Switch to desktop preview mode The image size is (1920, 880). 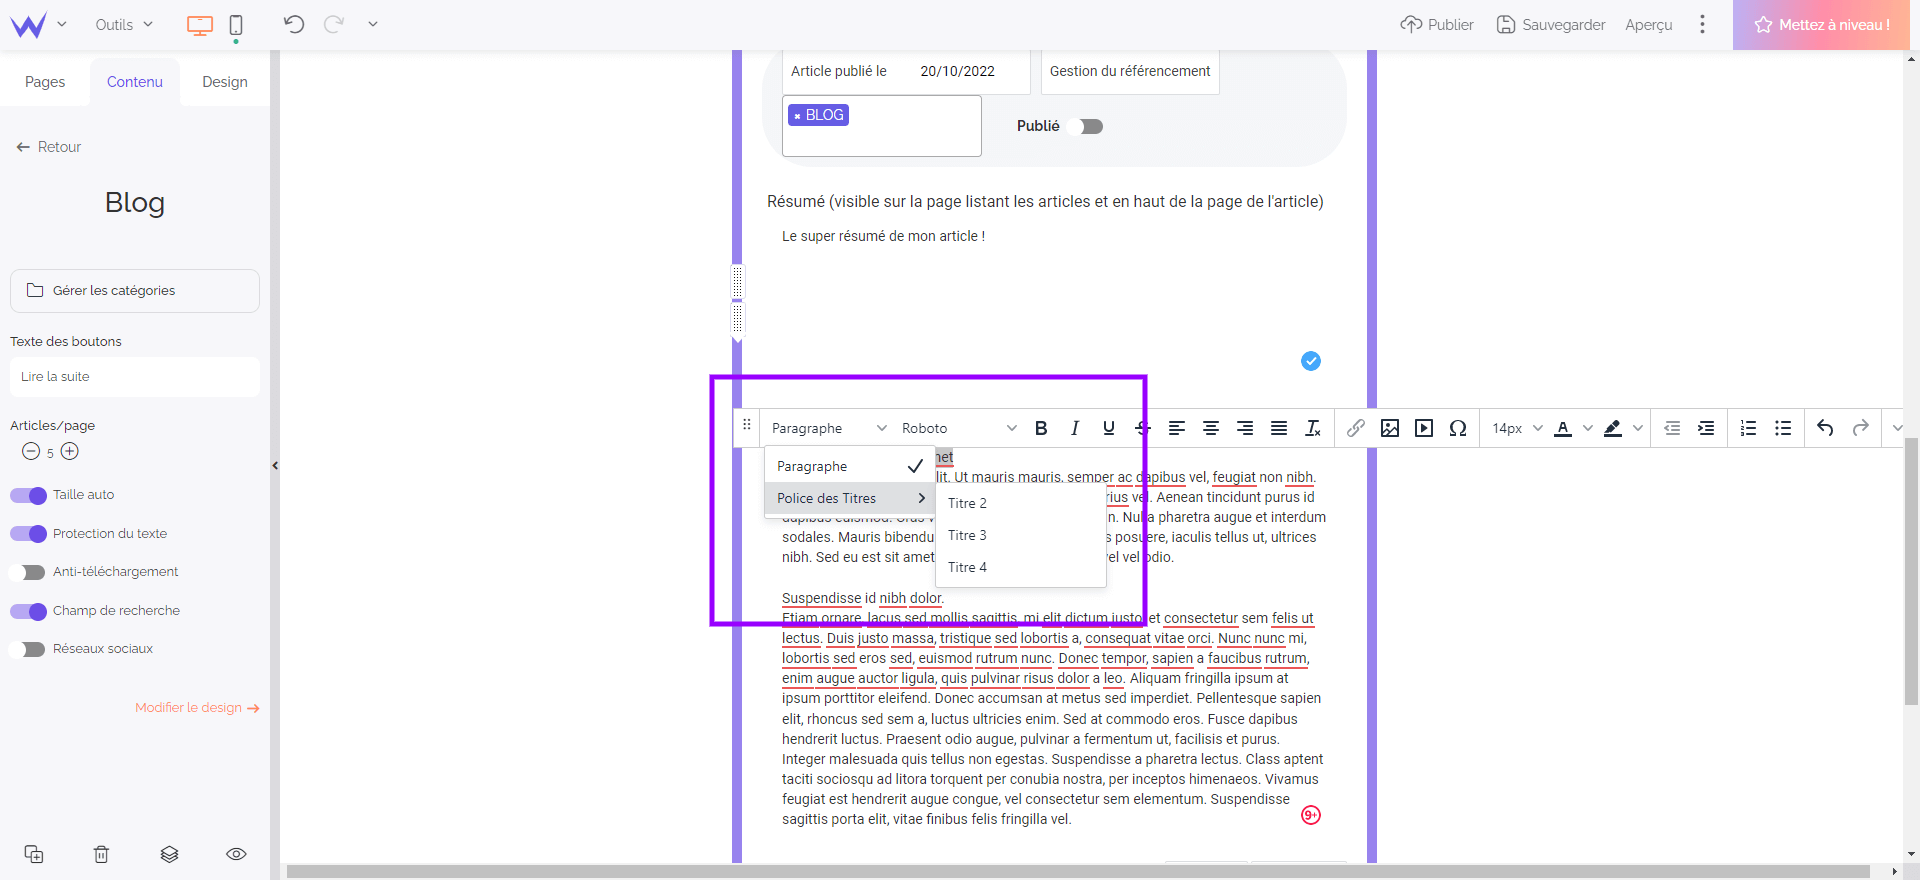point(200,25)
